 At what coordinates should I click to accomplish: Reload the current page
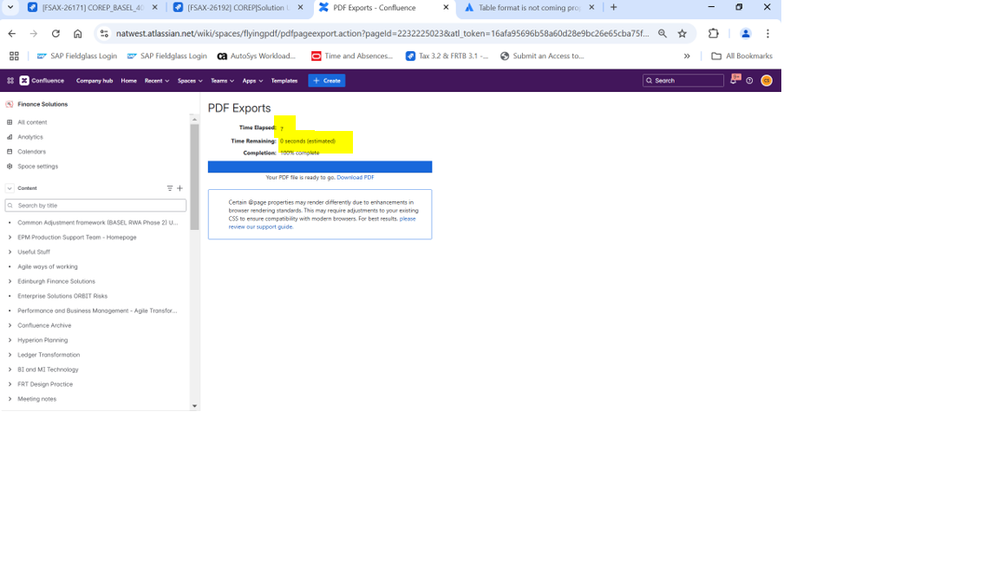click(55, 33)
